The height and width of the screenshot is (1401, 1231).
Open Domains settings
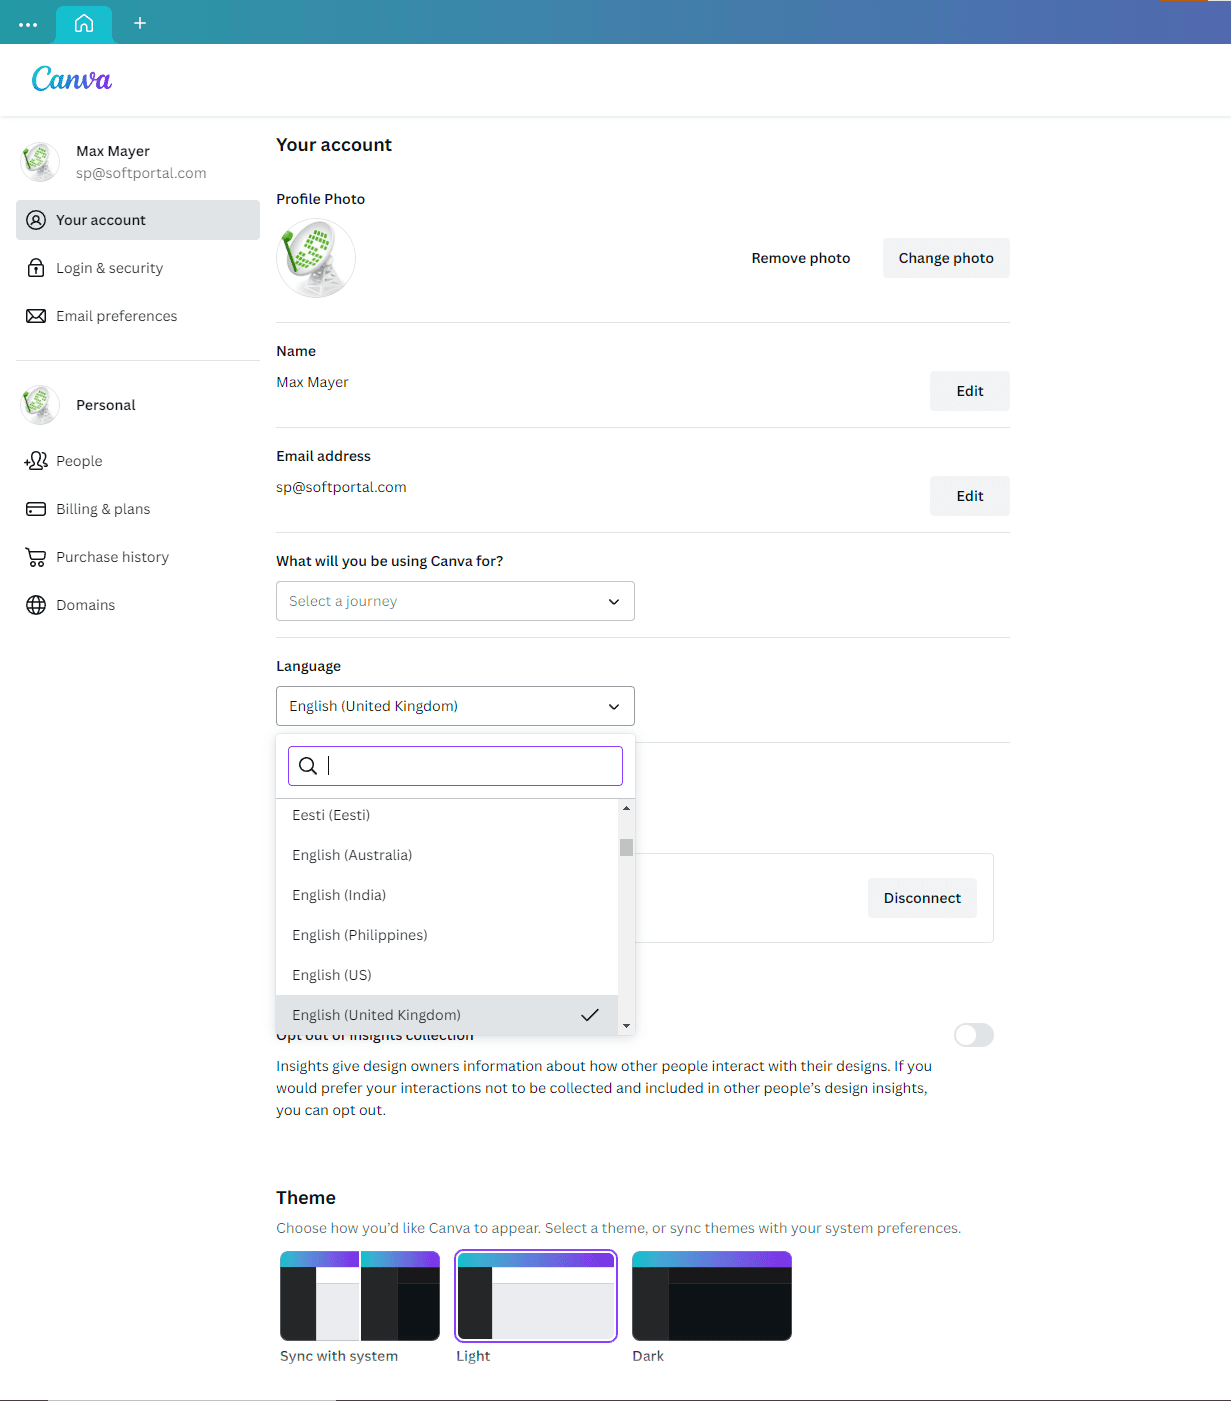[x=138, y=605]
